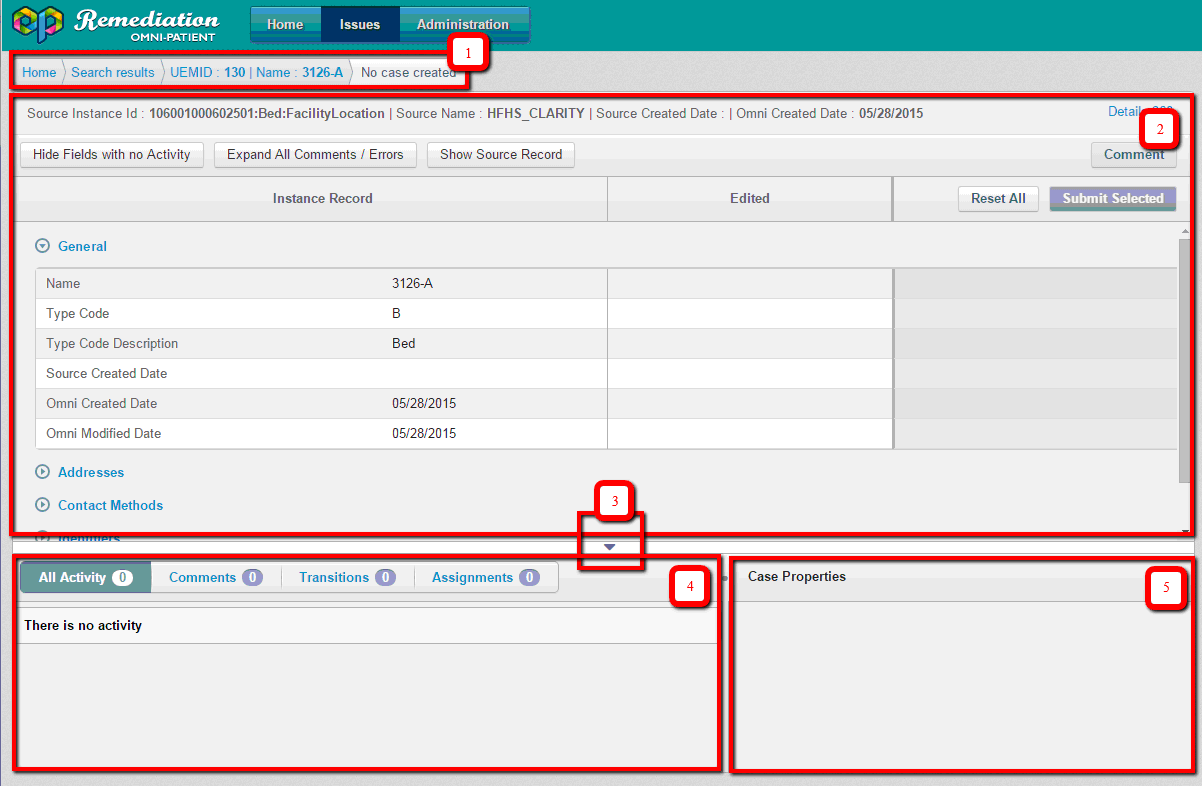Click Submit Selected button
This screenshot has width=1202, height=786.
coord(1112,198)
